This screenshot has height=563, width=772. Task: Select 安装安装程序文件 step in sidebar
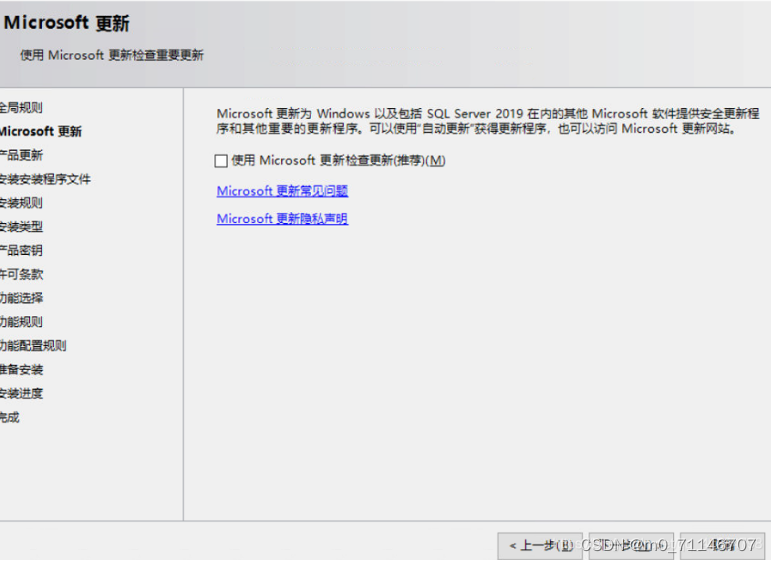pyautogui.click(x=45, y=179)
